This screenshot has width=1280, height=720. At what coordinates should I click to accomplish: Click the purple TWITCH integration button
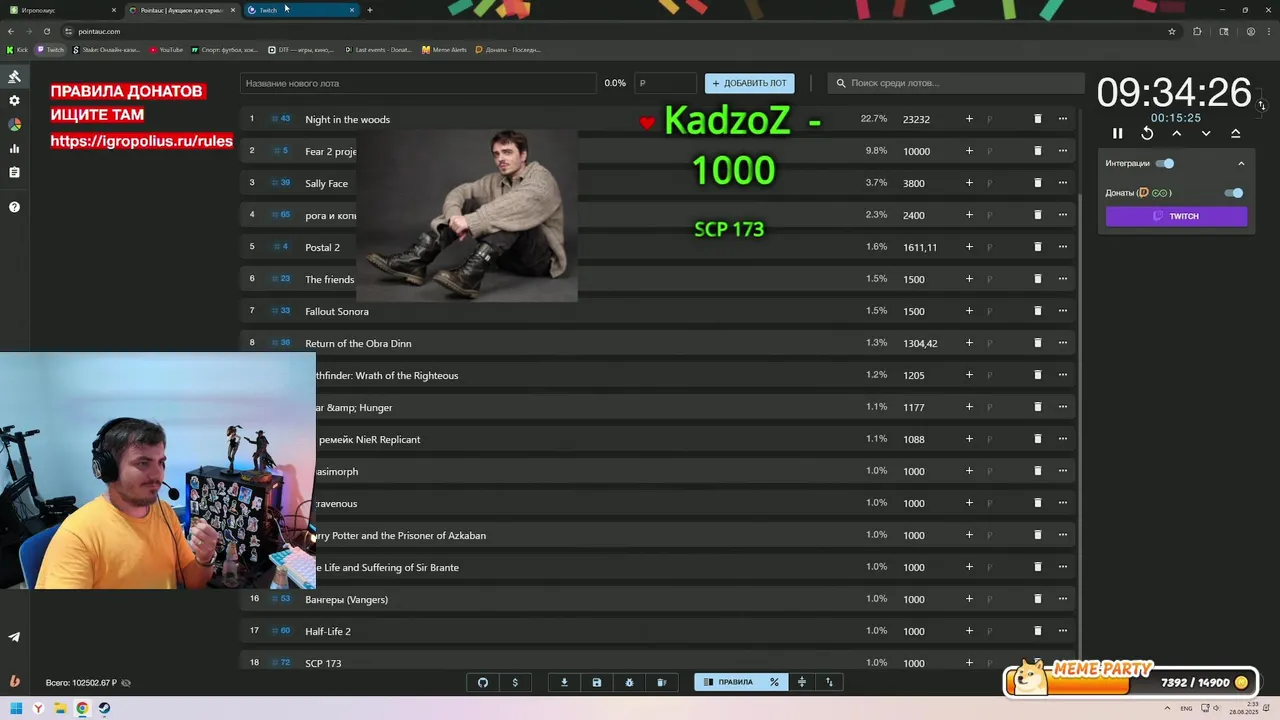(x=1176, y=216)
